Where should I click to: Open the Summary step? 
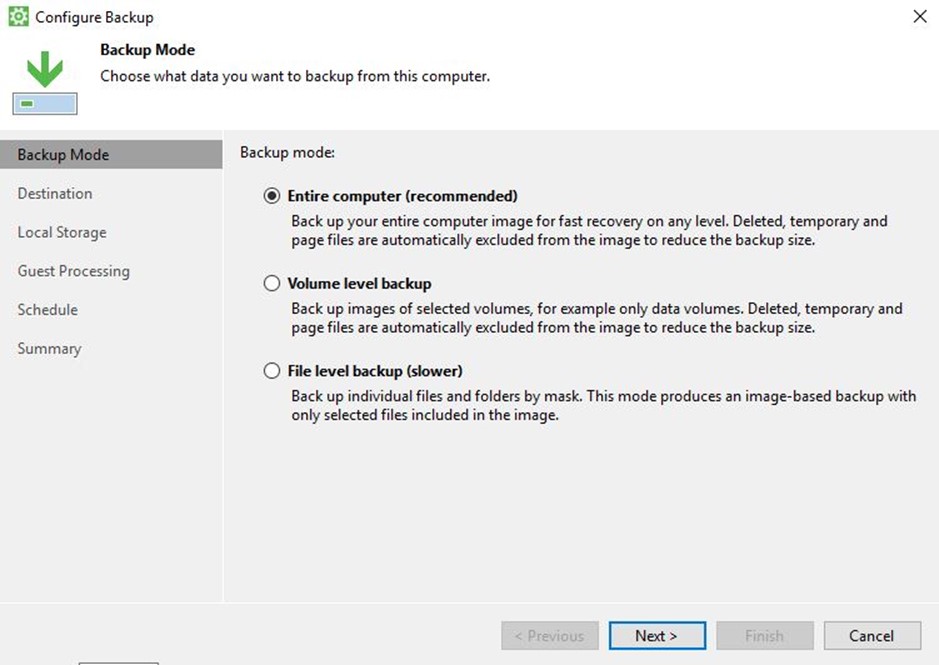pos(49,349)
